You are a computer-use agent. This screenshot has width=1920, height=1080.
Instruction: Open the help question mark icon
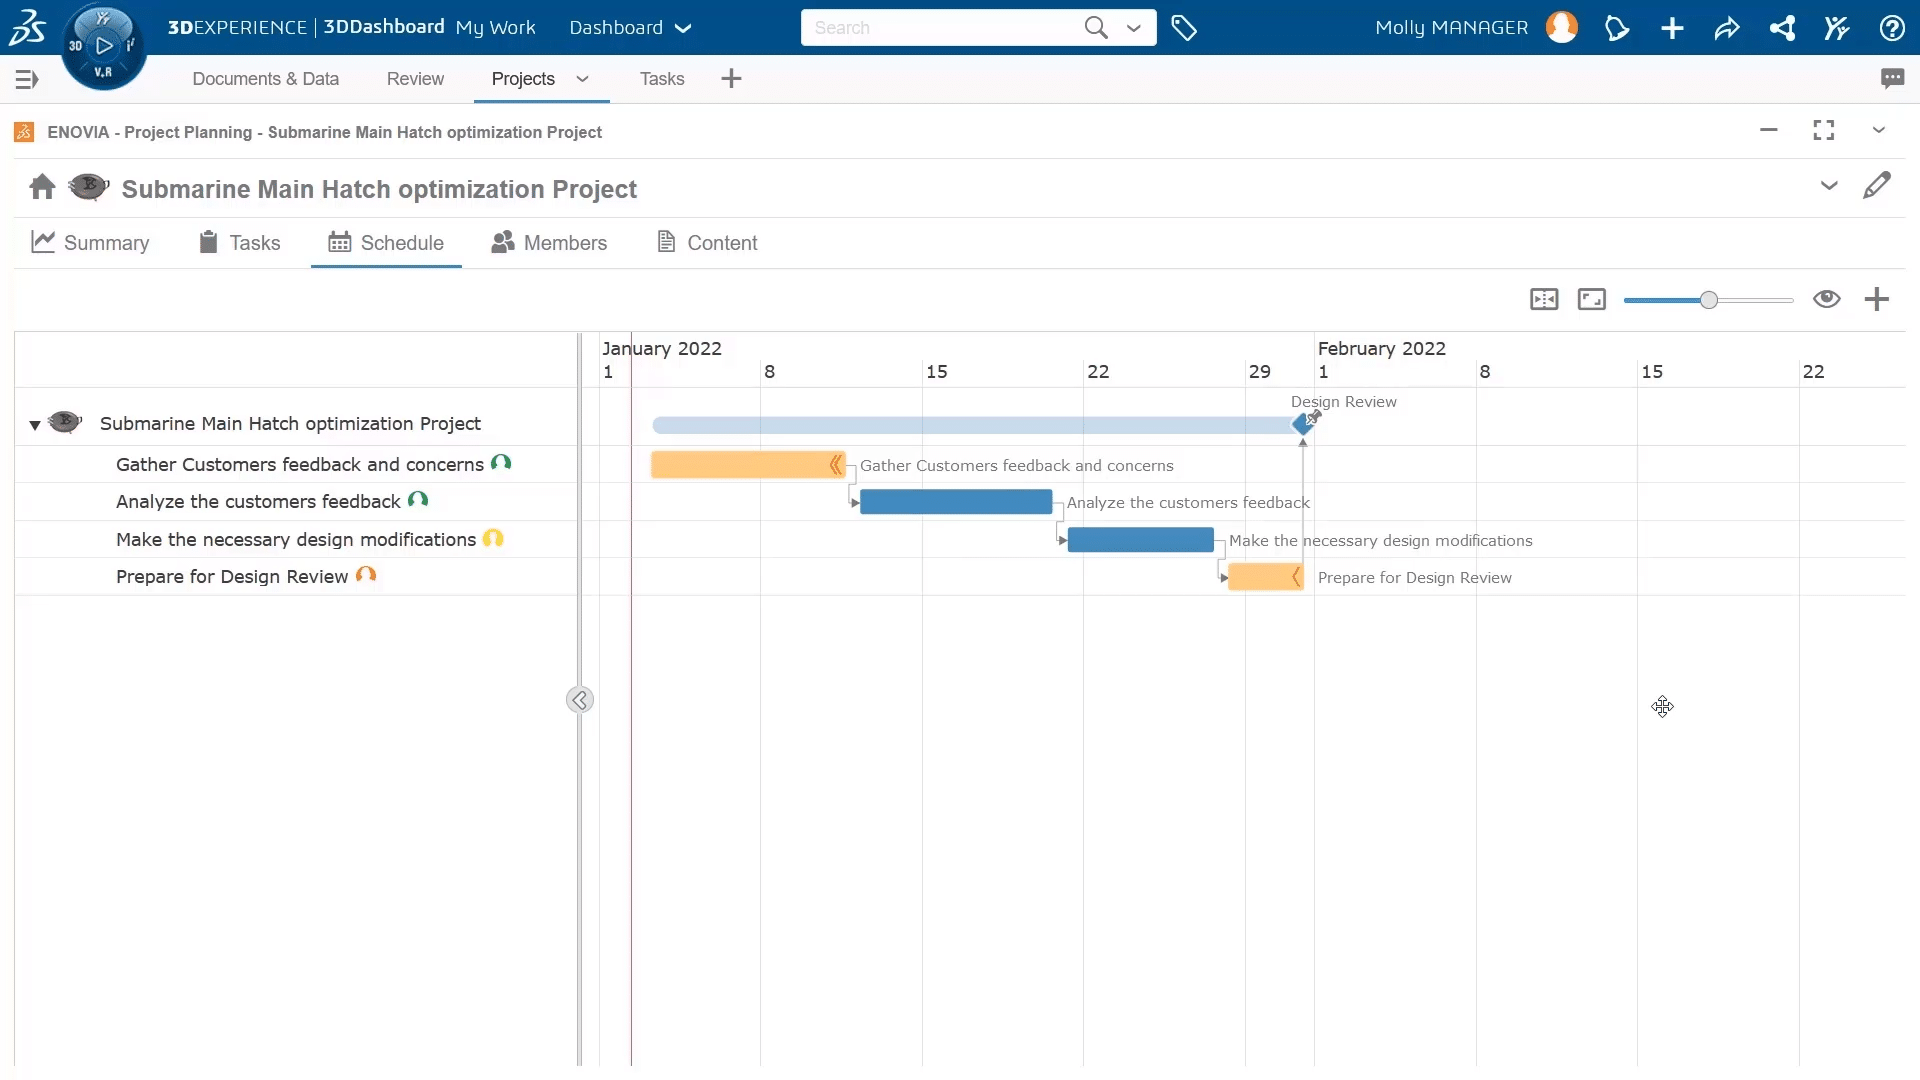(x=1891, y=28)
